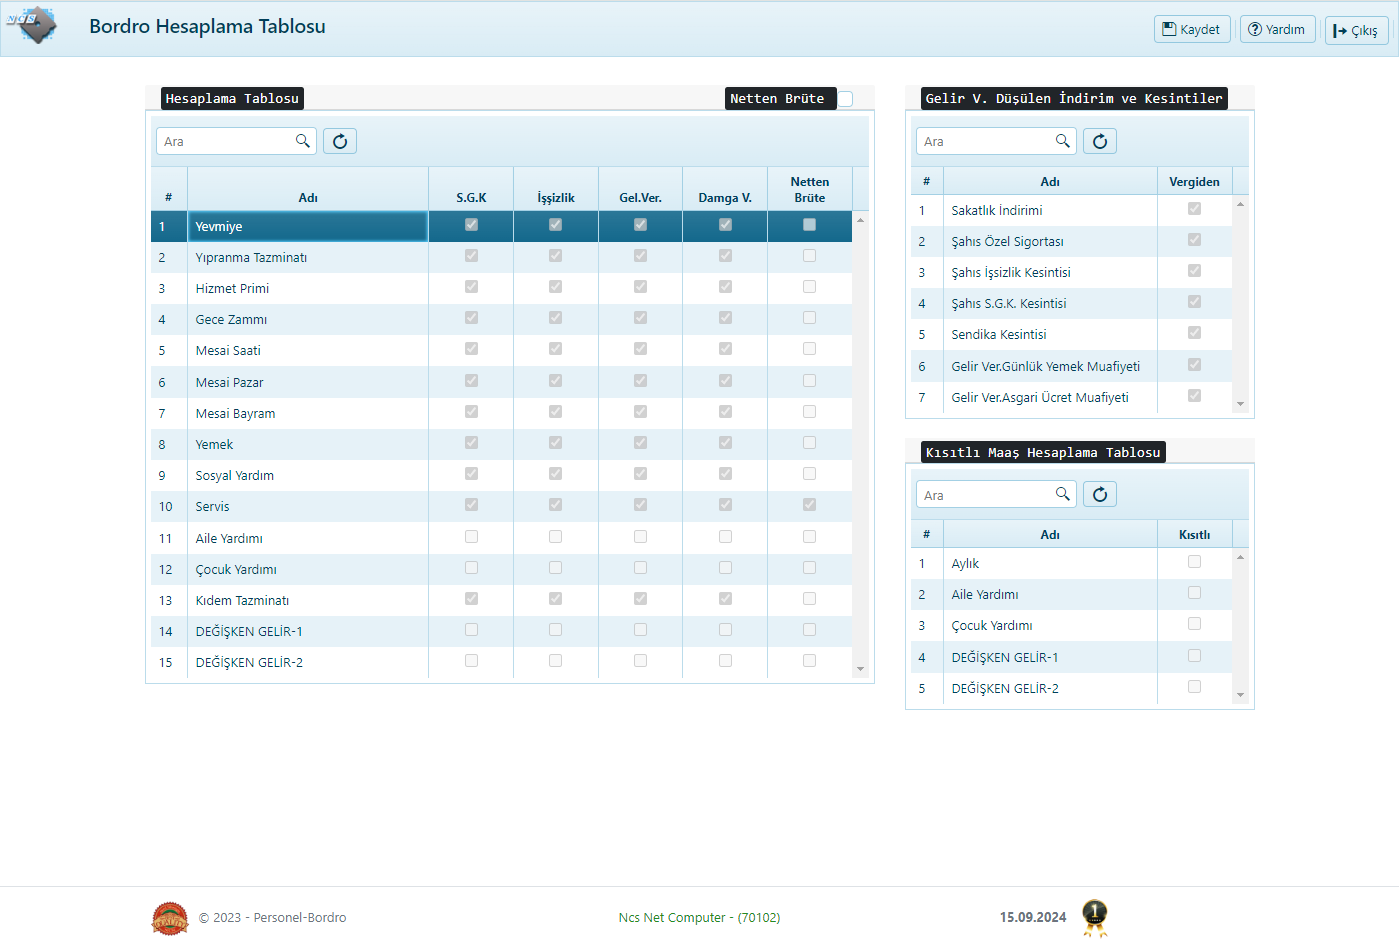Viewport: 1399px width, 942px height.
Task: Toggle Kısıtlı checkbox for Aylık
Action: point(1194,562)
